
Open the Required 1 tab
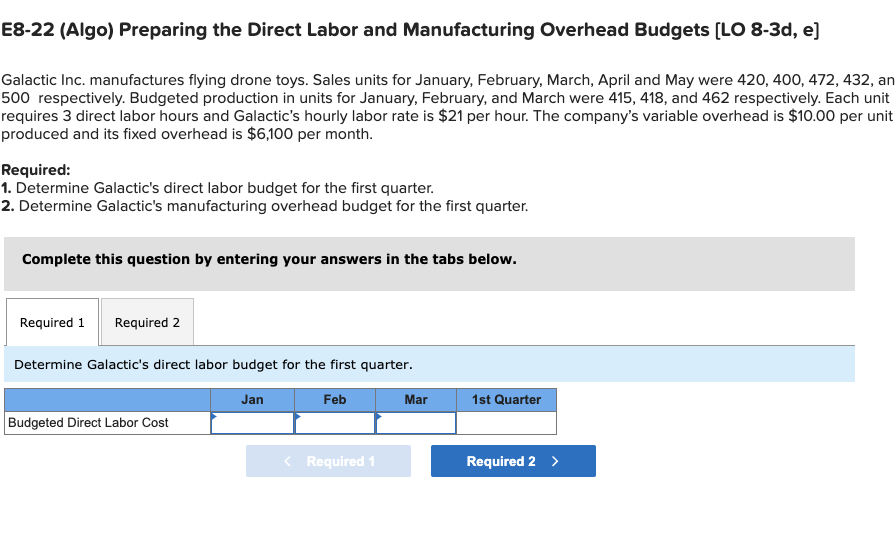[52, 322]
